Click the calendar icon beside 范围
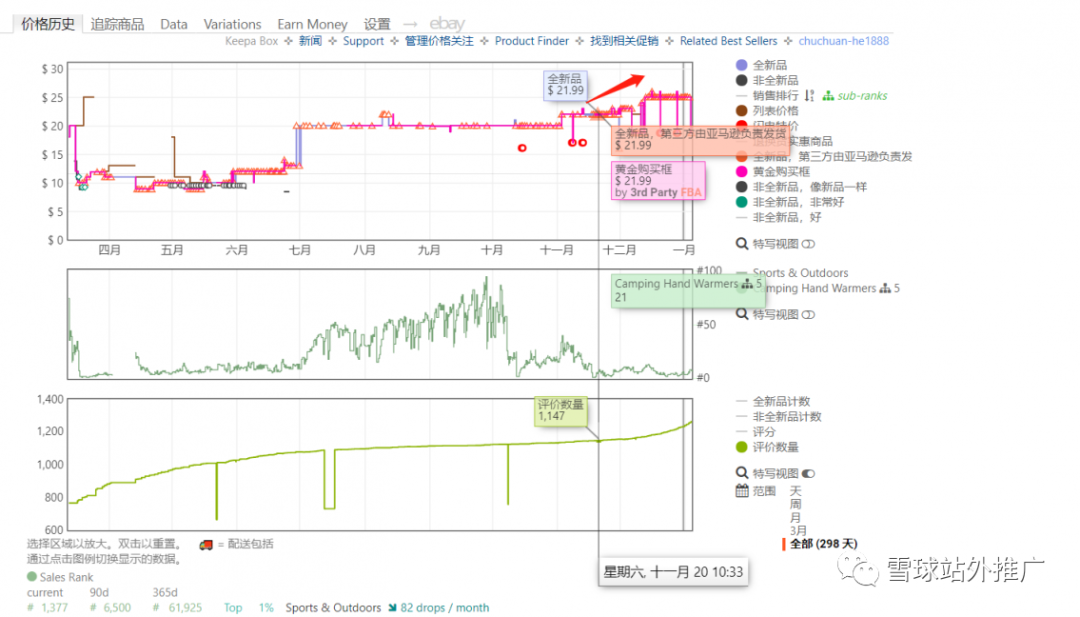Image resolution: width=1080 pixels, height=617 pixels. 742,491
